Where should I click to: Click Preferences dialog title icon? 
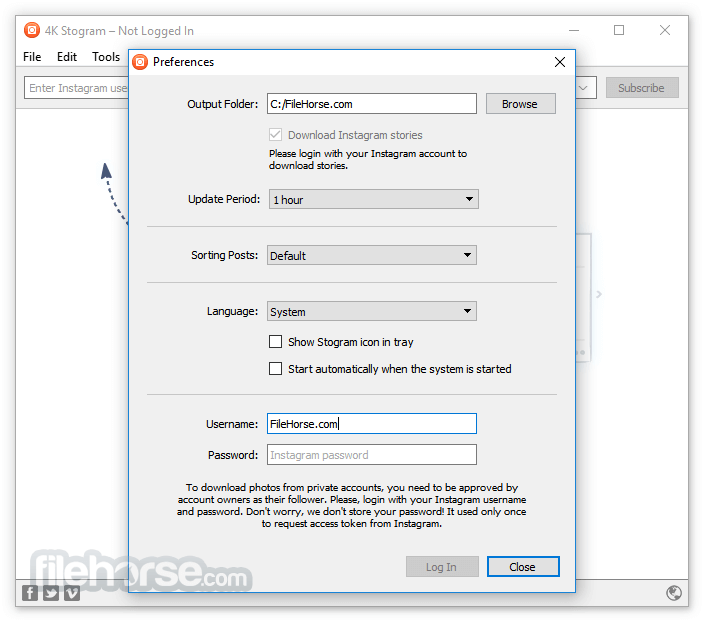pyautogui.click(x=140, y=62)
